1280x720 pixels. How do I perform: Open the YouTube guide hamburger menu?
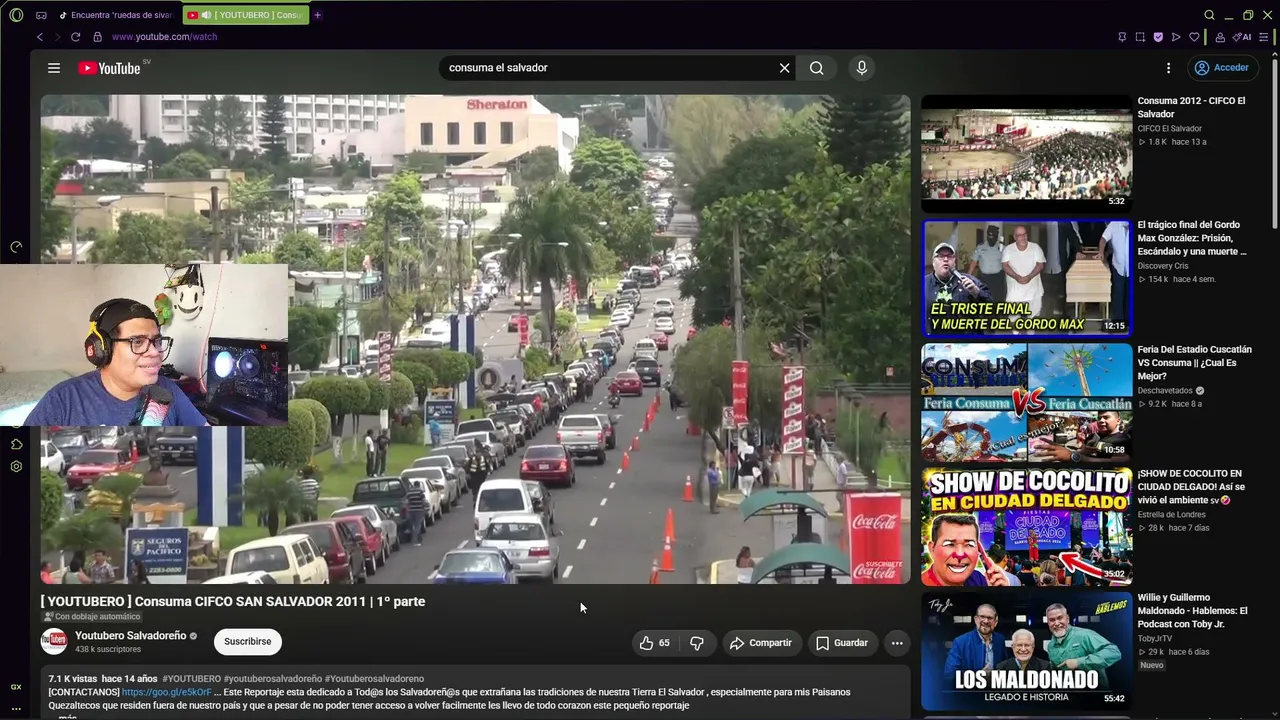pos(54,68)
